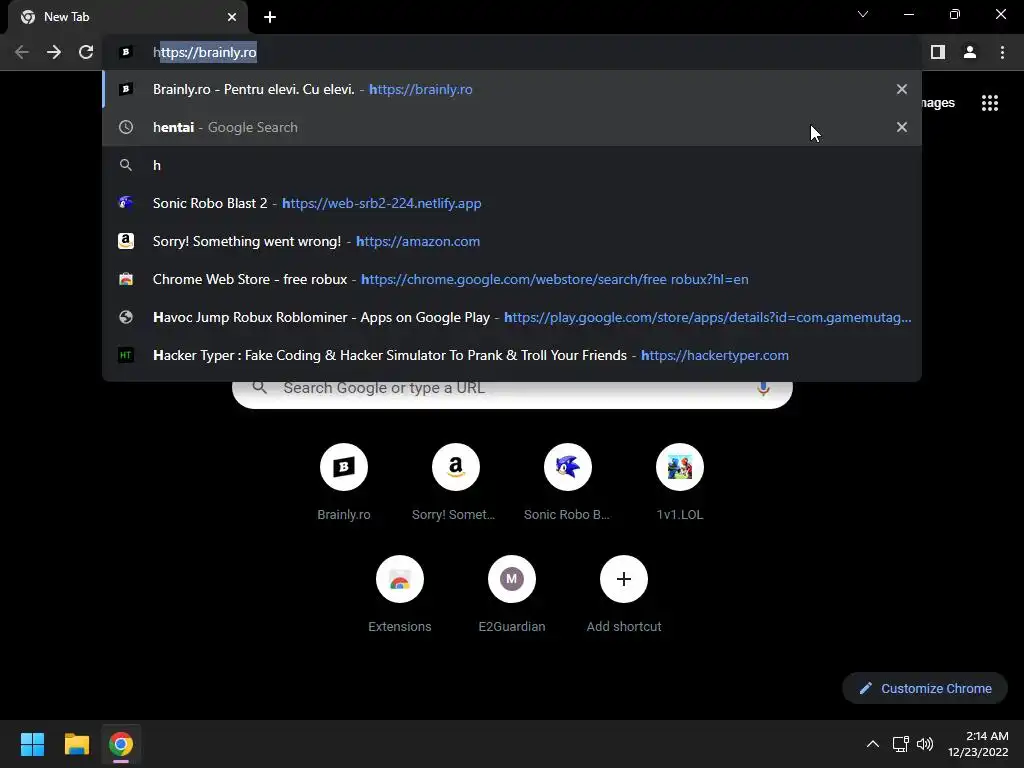Close the New Tab tab
The height and width of the screenshot is (768, 1024).
(x=232, y=17)
